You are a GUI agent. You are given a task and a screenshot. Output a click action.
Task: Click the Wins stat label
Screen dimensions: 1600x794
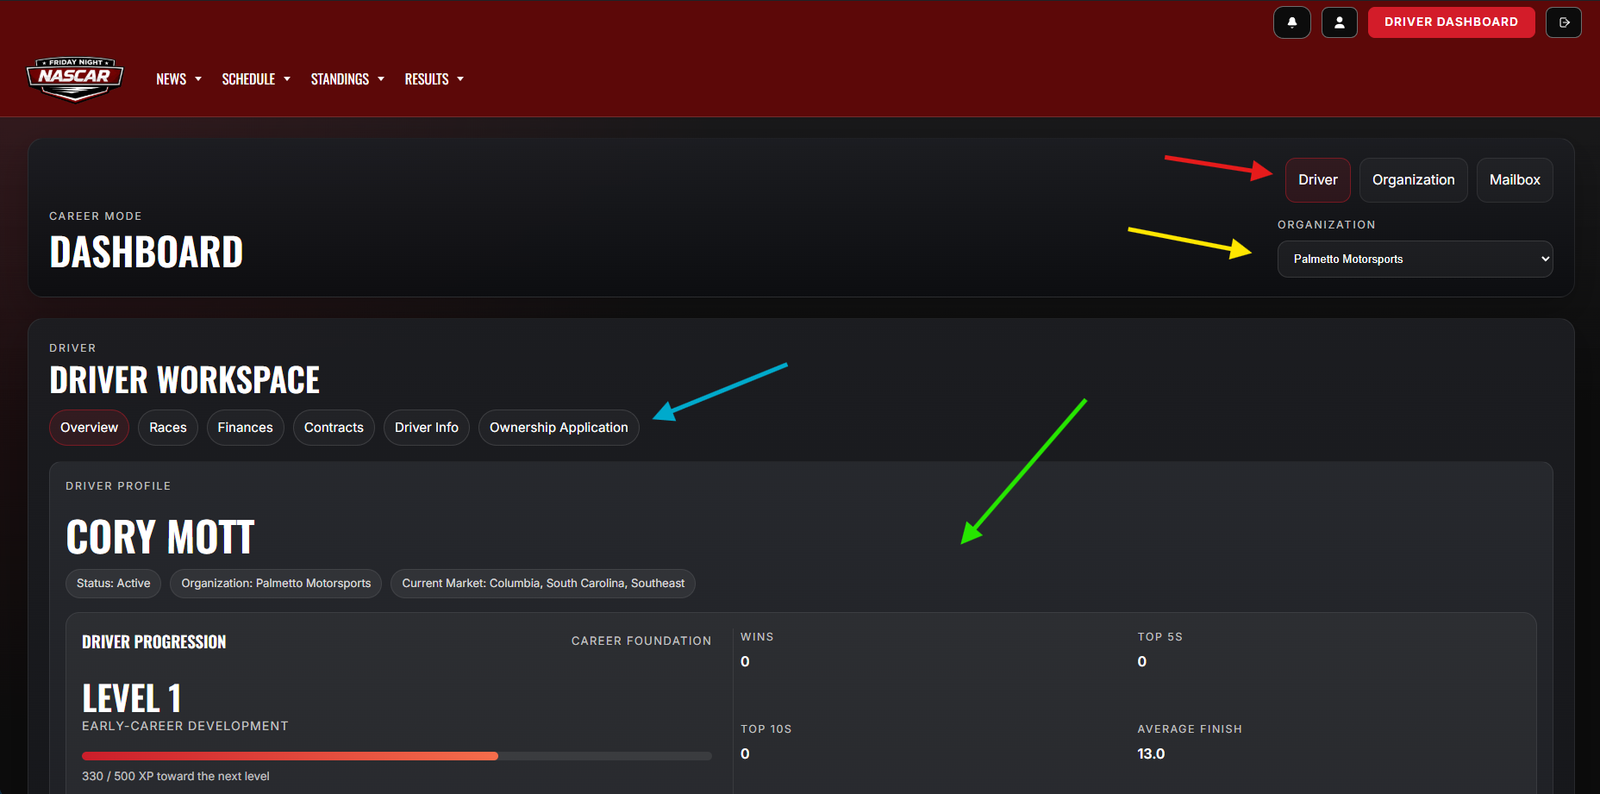coord(757,637)
